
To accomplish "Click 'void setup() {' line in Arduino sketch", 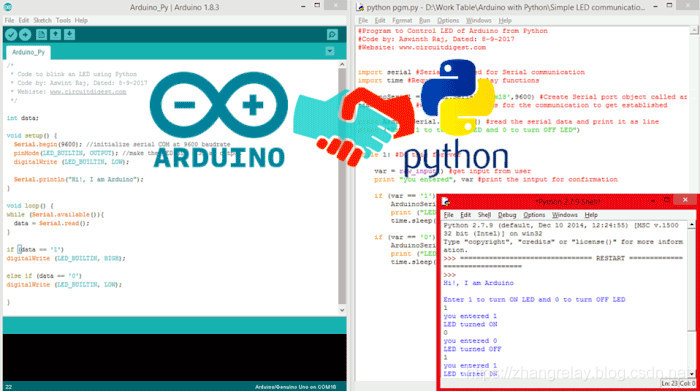I will coord(32,135).
